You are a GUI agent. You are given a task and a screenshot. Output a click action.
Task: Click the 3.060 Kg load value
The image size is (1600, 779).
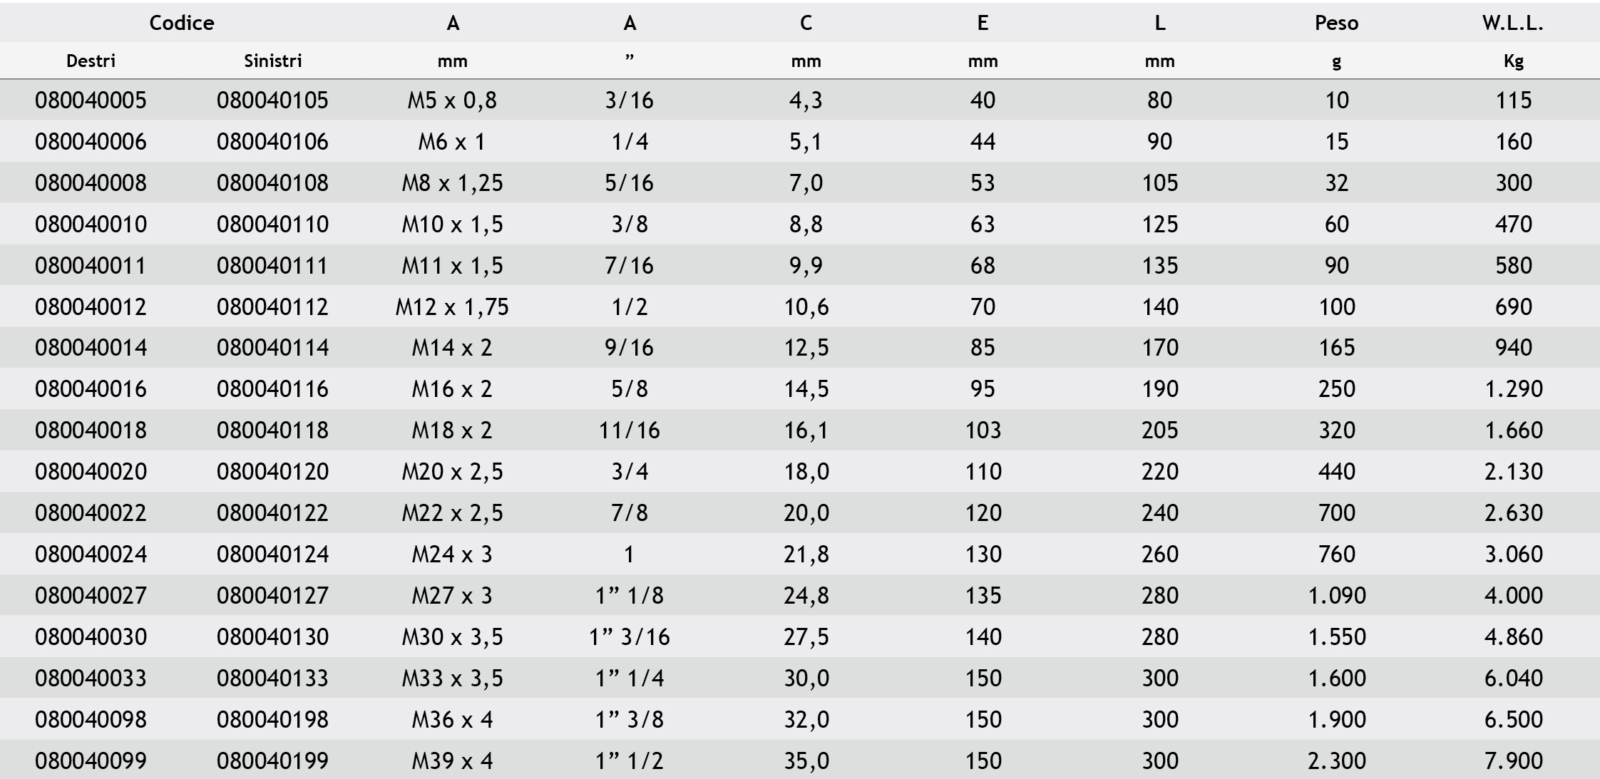click(1513, 554)
